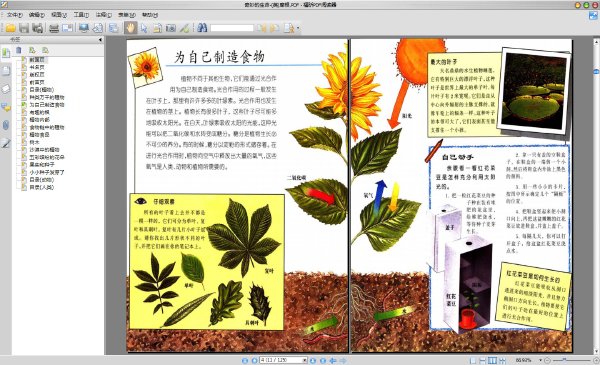Zoom in with the plus button
Viewport: 600px width, 365px height.
tap(596, 360)
